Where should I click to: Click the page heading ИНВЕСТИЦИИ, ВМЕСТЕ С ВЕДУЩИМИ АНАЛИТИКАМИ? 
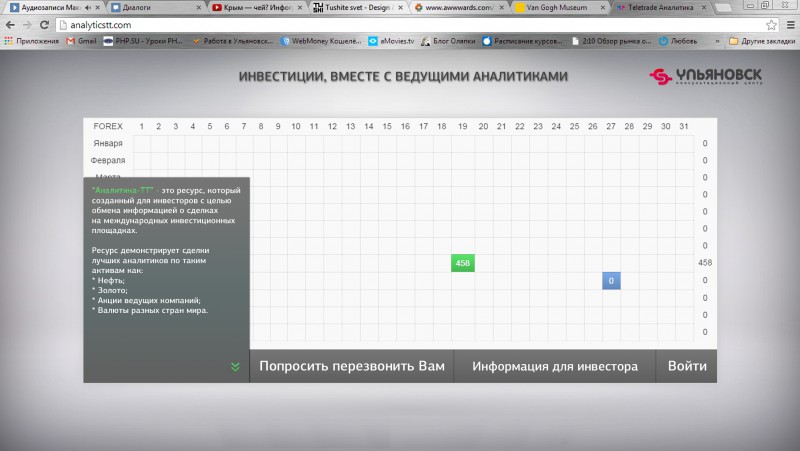tap(403, 77)
